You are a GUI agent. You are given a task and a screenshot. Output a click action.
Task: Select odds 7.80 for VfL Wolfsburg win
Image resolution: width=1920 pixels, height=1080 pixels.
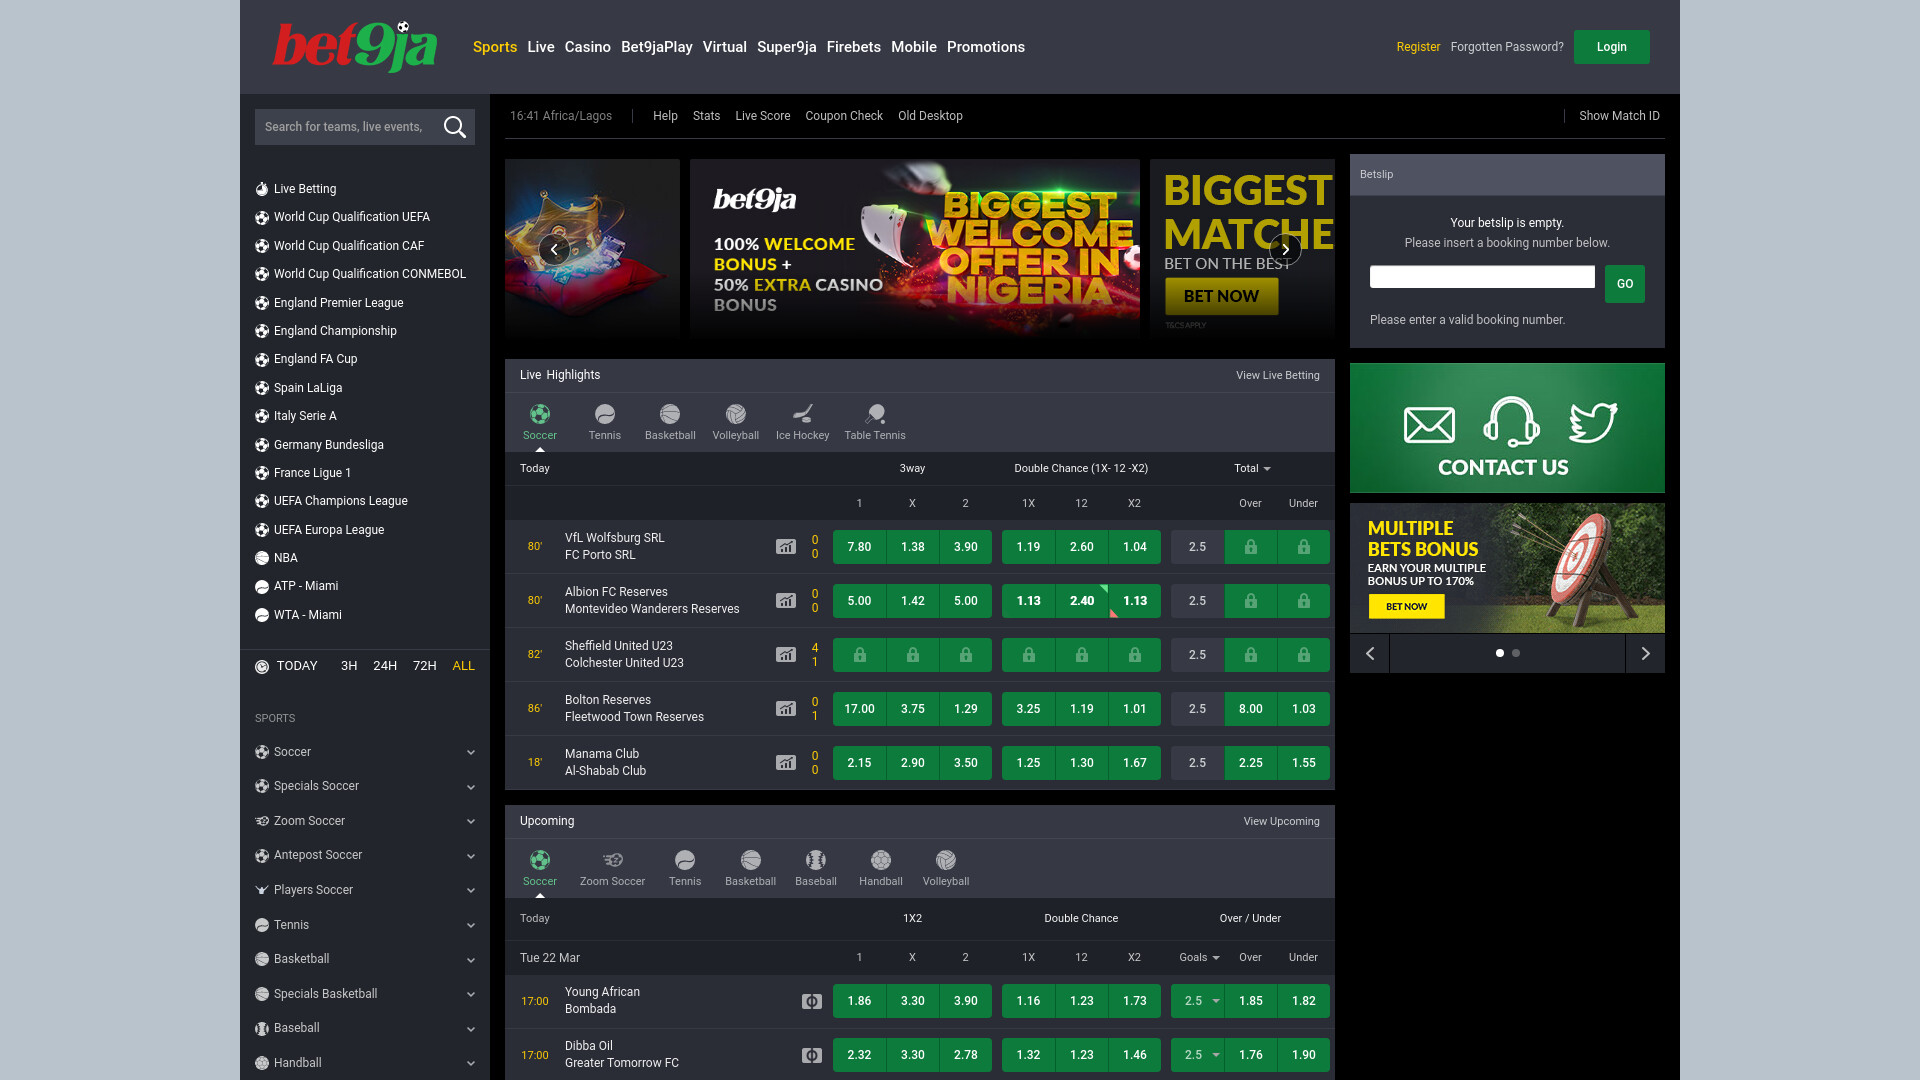point(859,547)
